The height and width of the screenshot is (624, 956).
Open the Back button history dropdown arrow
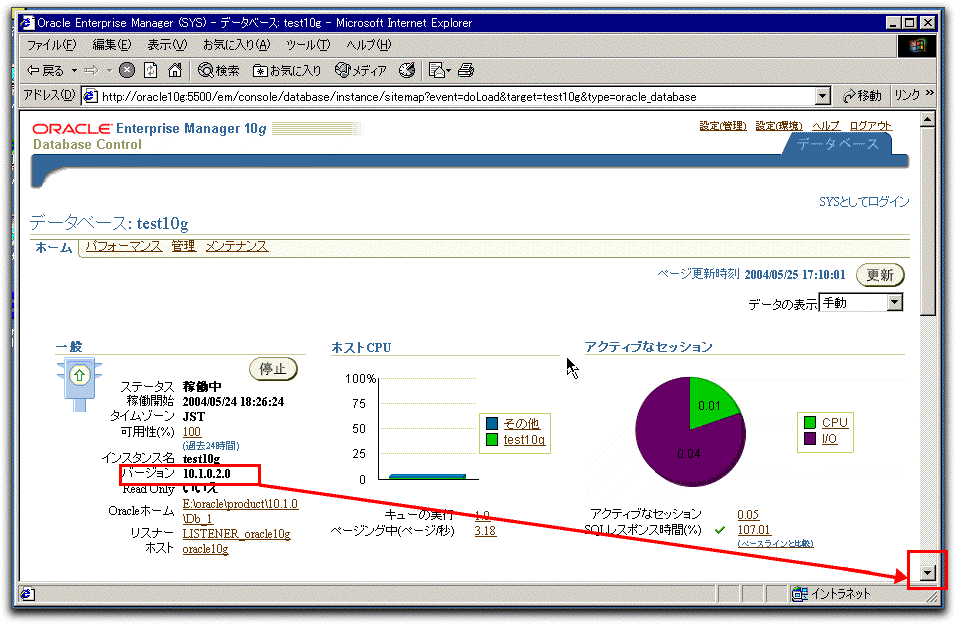[x=74, y=71]
